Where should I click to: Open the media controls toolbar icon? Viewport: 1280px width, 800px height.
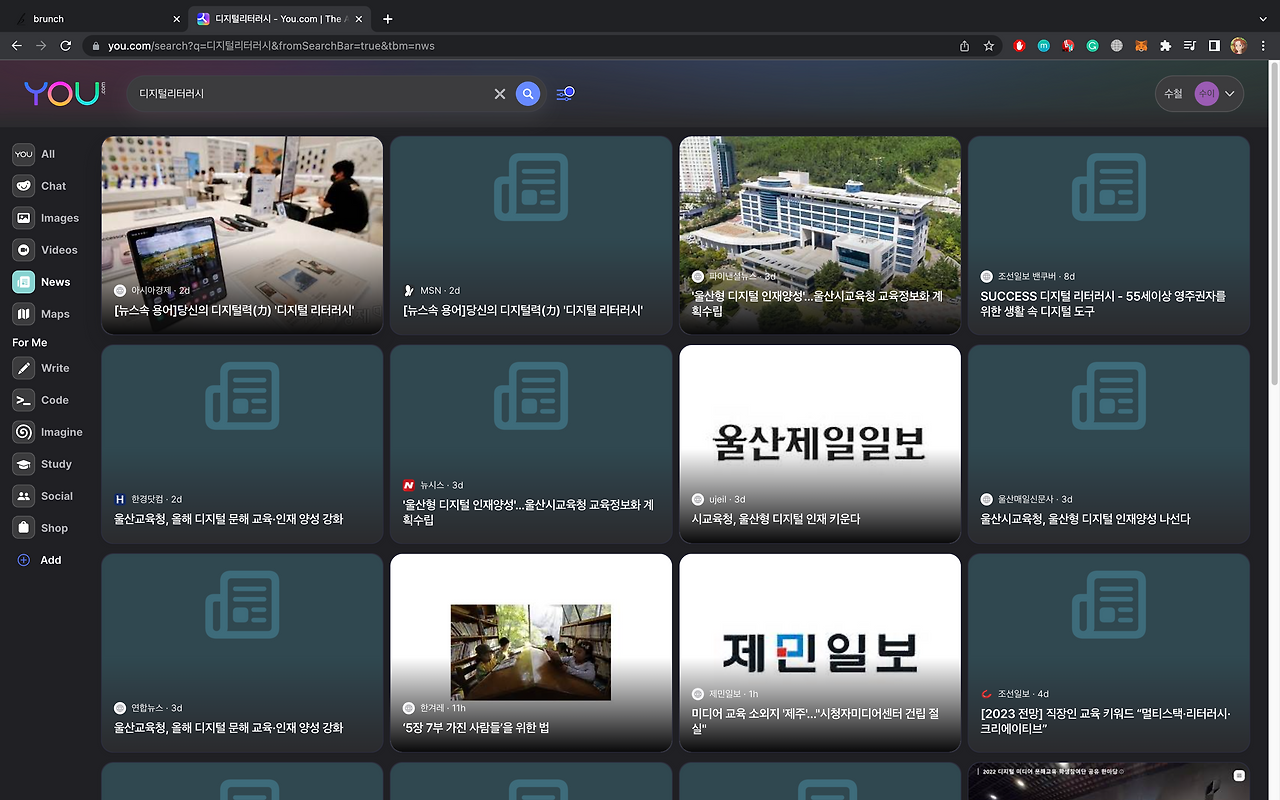pos(1190,46)
